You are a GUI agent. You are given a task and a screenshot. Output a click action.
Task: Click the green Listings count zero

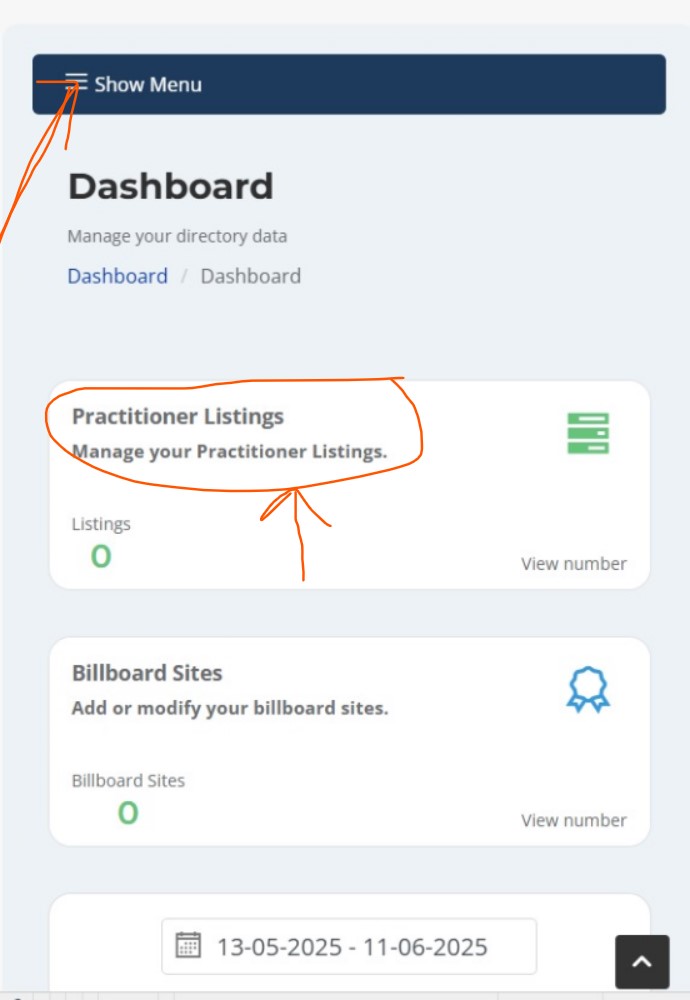point(101,556)
